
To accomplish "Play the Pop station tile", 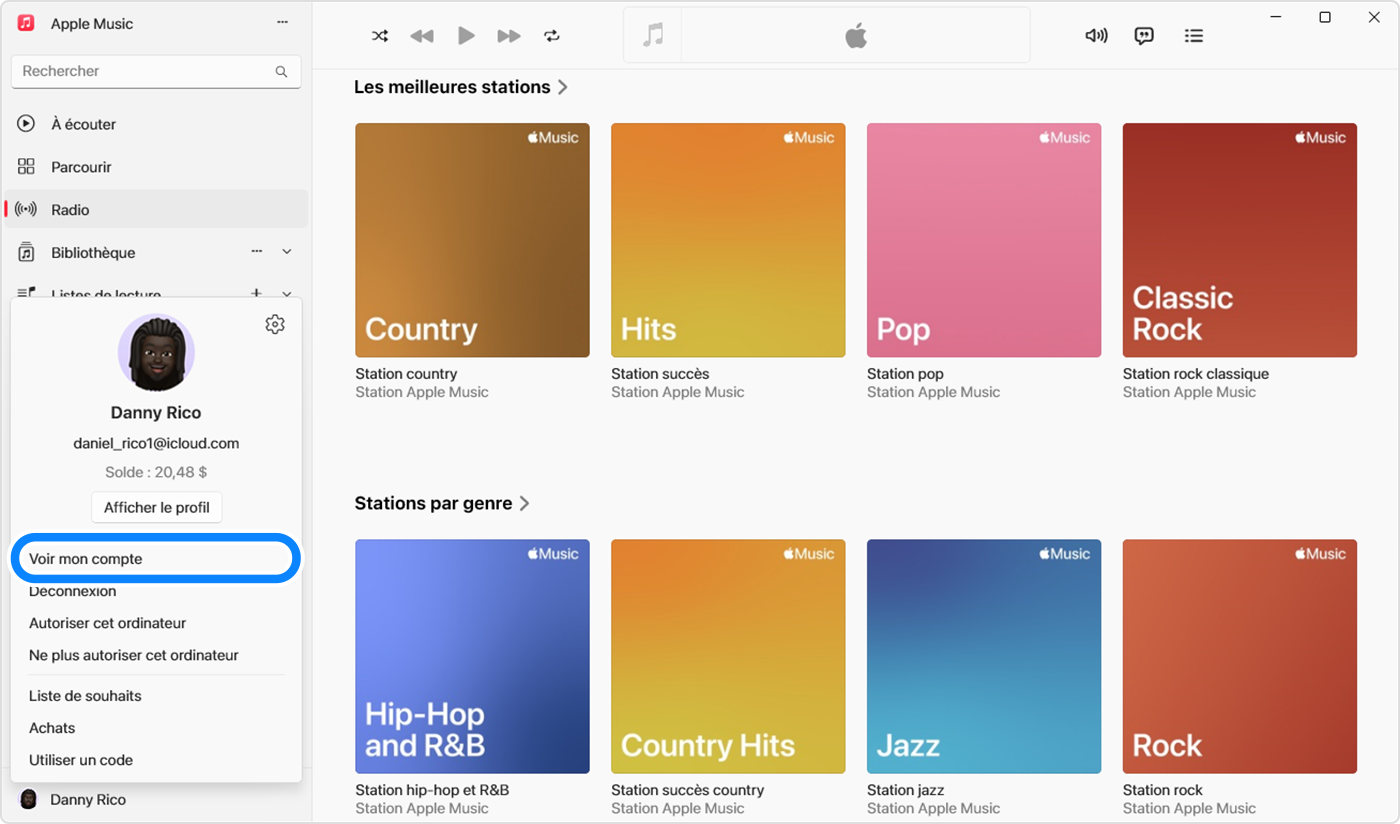I will tap(984, 240).
